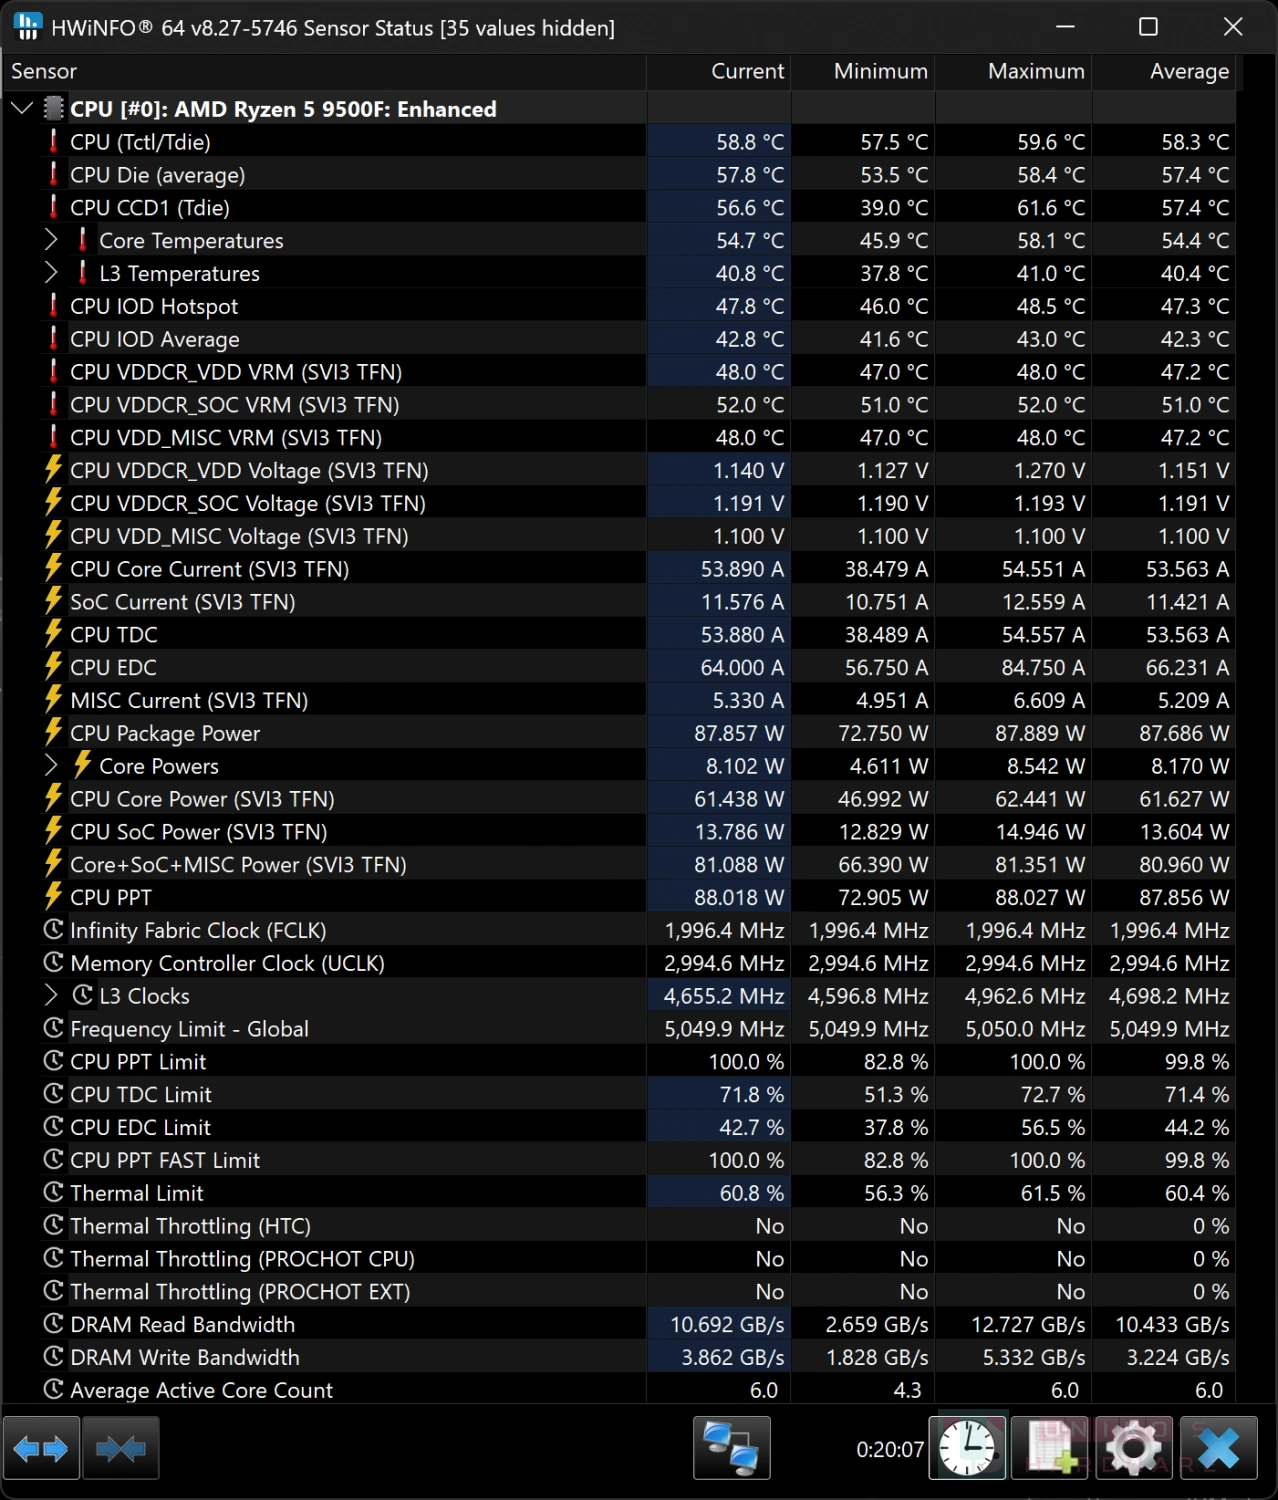Click clock icon beside DRAM Read Bandwidth
Image resolution: width=1278 pixels, height=1500 pixels.
54,1324
